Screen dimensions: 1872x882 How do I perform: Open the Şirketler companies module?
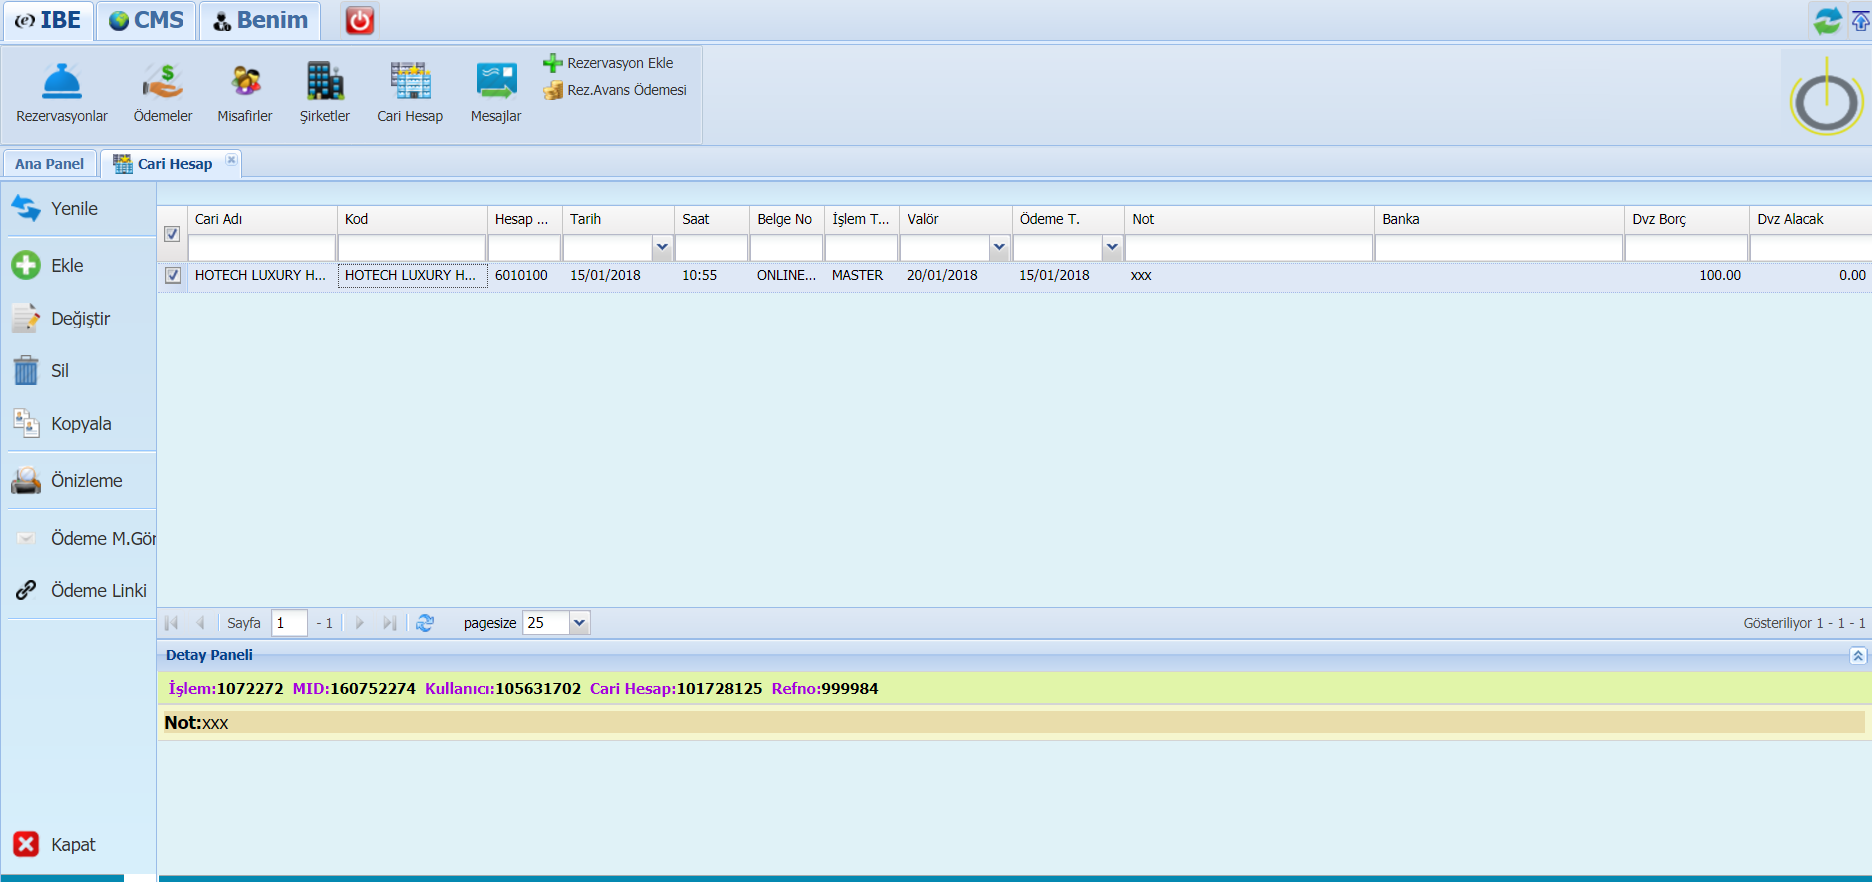325,93
